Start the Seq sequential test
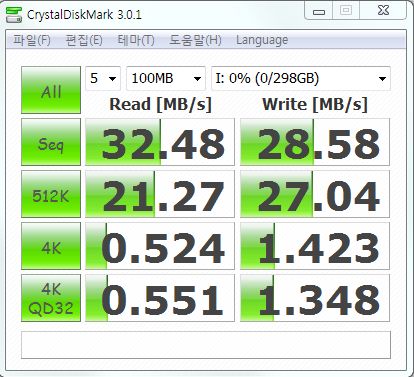414x377 pixels. (x=51, y=142)
